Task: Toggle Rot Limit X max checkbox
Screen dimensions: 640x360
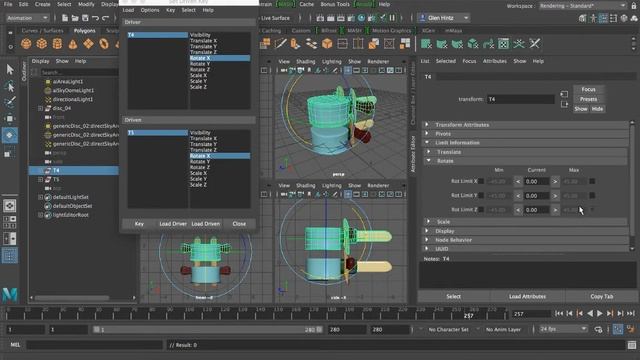Action: tap(592, 181)
